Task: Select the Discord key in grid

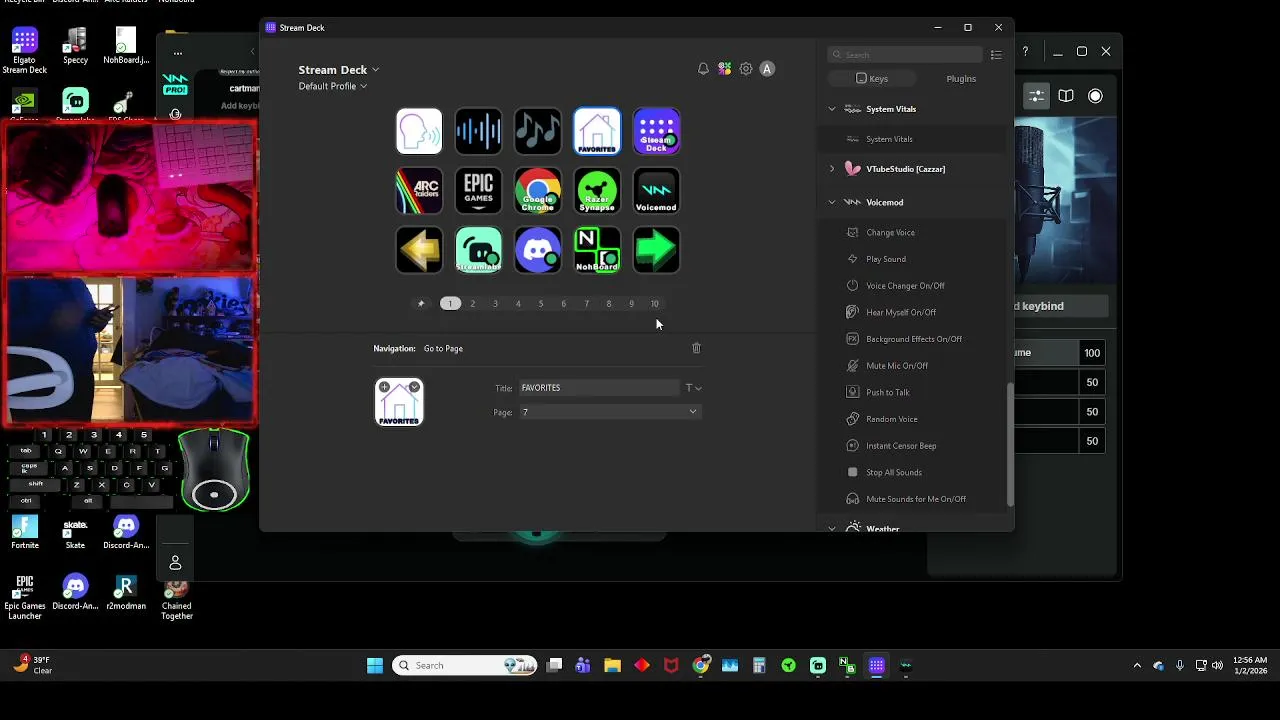Action: [x=538, y=250]
